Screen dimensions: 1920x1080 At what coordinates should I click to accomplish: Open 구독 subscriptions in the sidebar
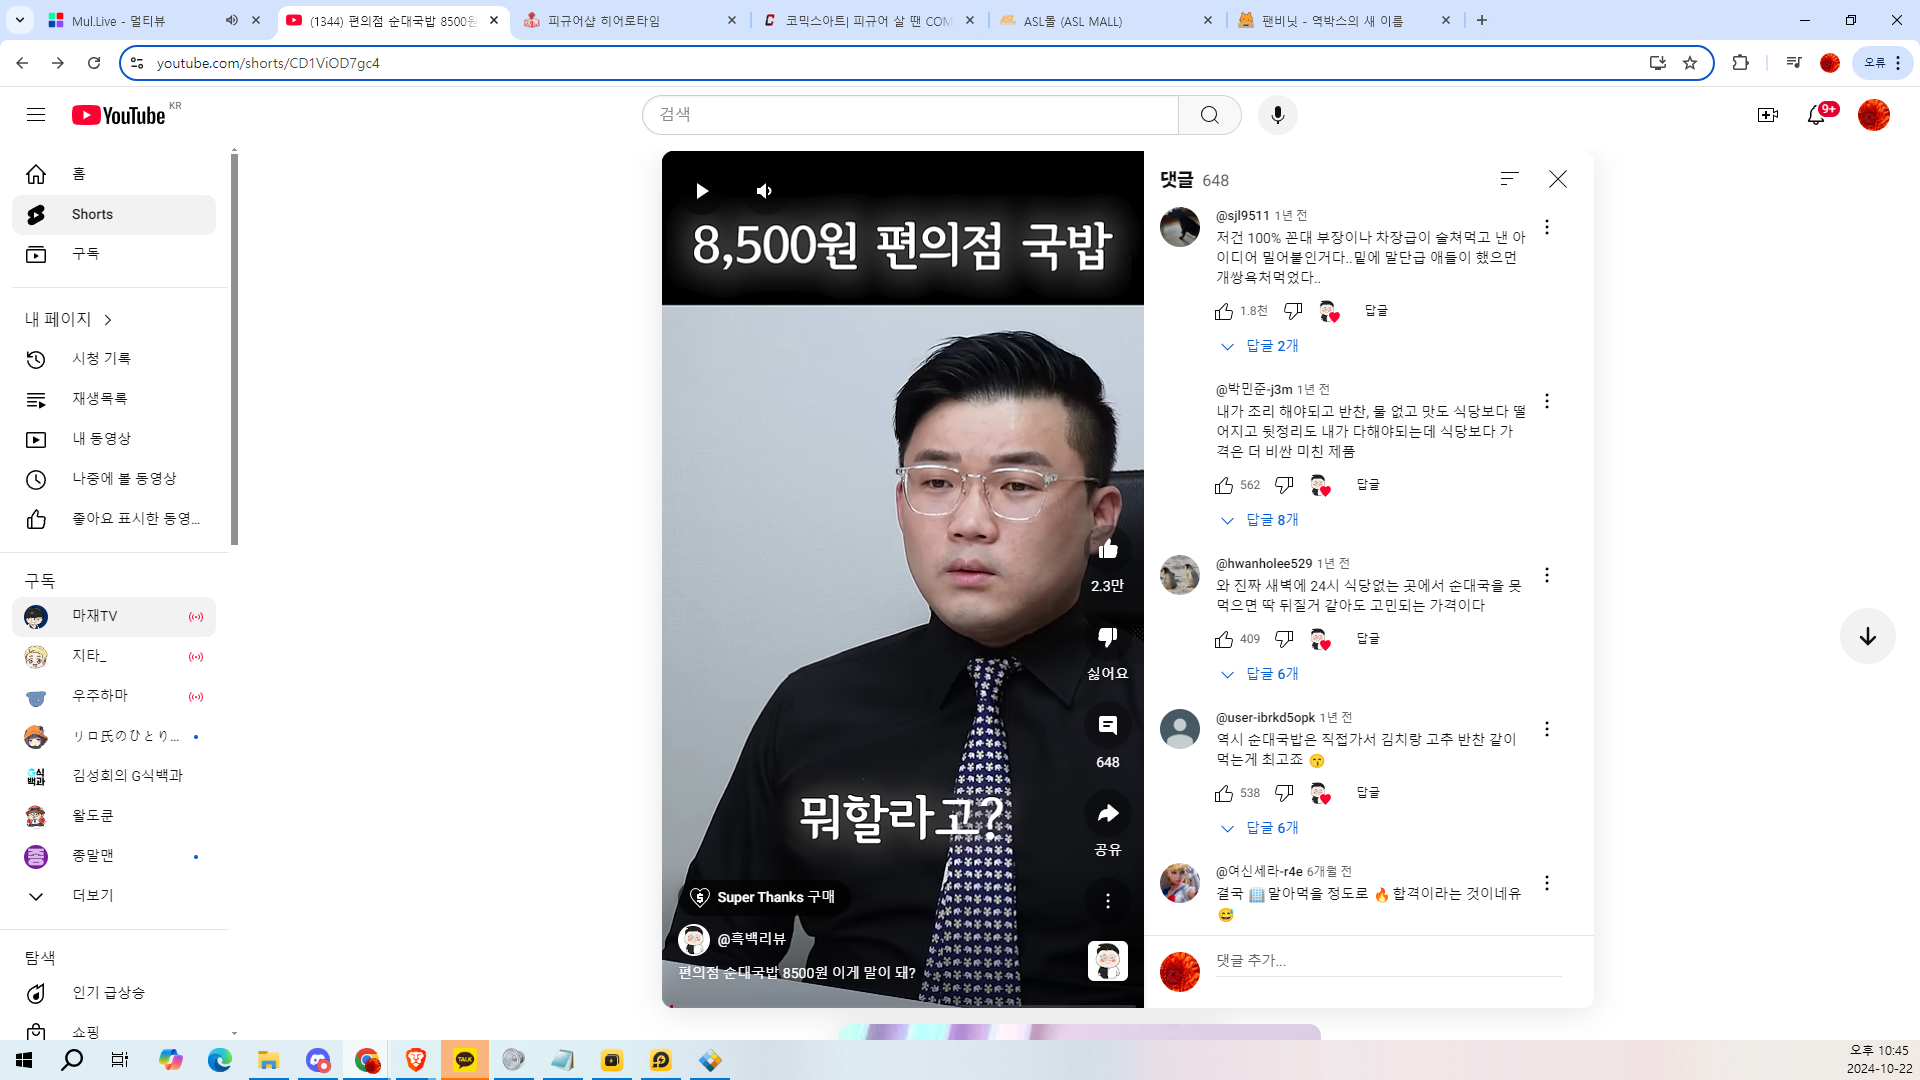coord(114,255)
